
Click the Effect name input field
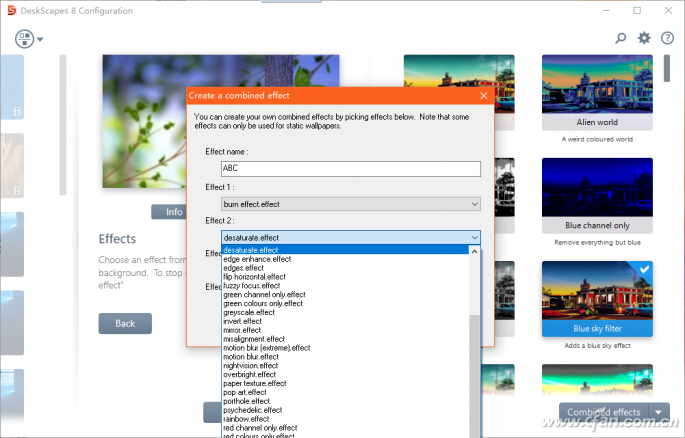point(351,169)
